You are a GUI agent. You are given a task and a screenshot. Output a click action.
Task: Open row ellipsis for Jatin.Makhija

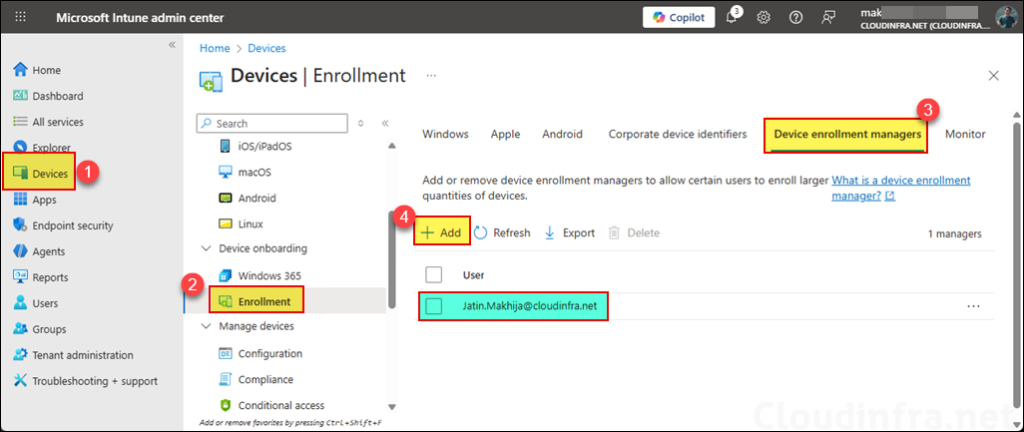[x=974, y=306]
